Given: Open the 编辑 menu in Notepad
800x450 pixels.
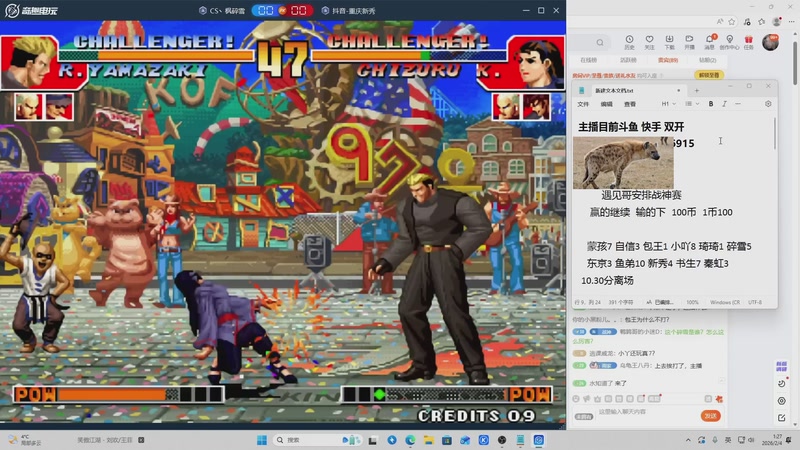Looking at the screenshot, I should (607, 104).
